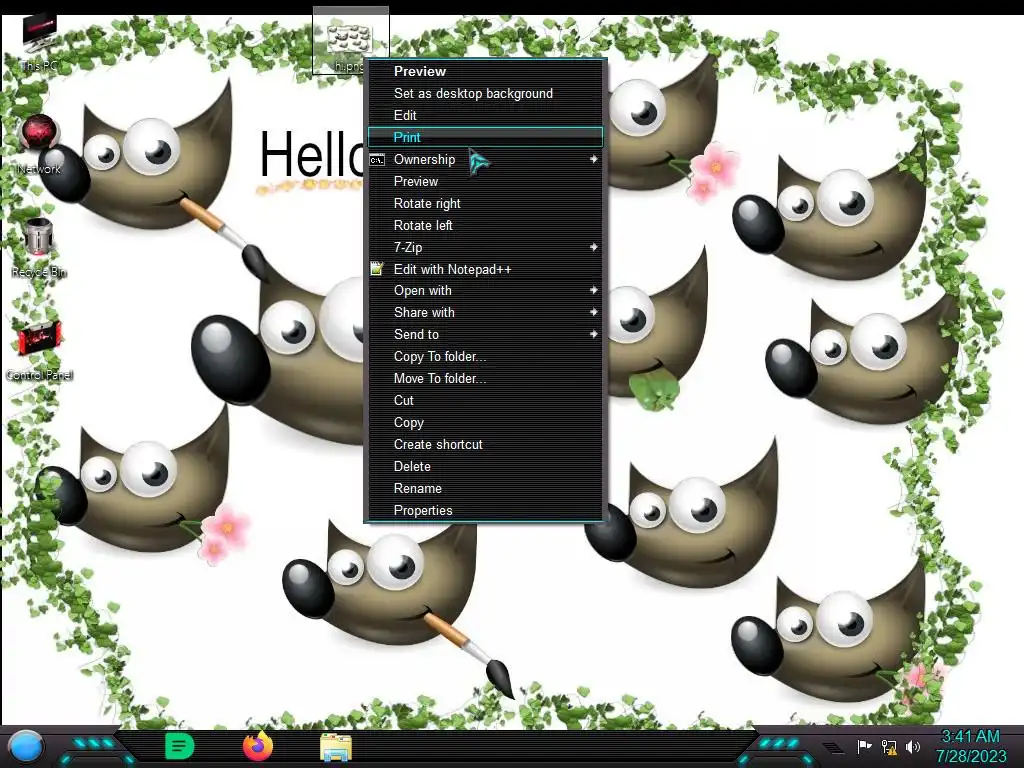The height and width of the screenshot is (768, 1024).
Task: Choose Move To folder...
Action: coord(485,378)
